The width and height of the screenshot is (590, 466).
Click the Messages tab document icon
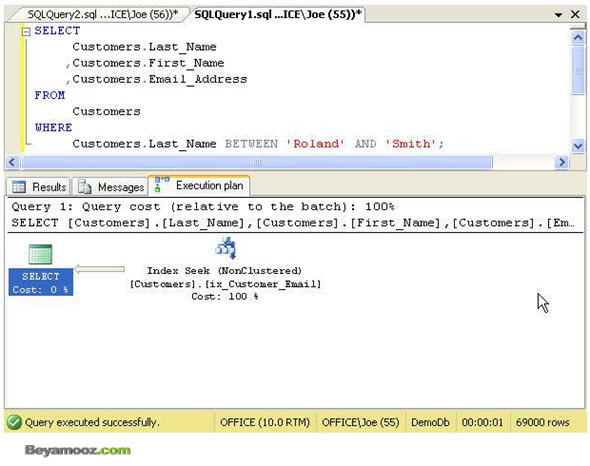(84, 187)
